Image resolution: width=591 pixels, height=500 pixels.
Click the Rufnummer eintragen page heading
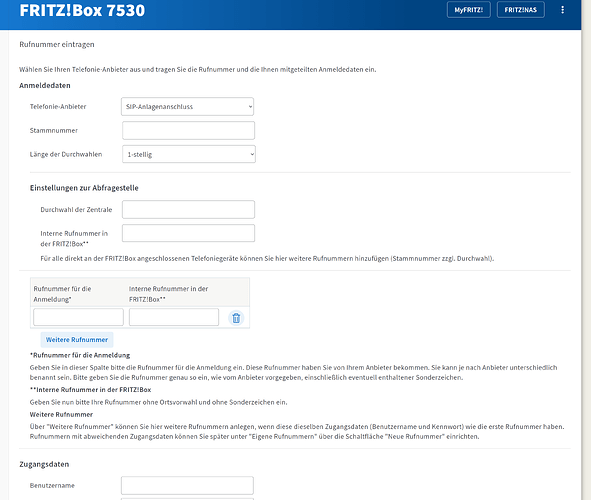(57, 44)
